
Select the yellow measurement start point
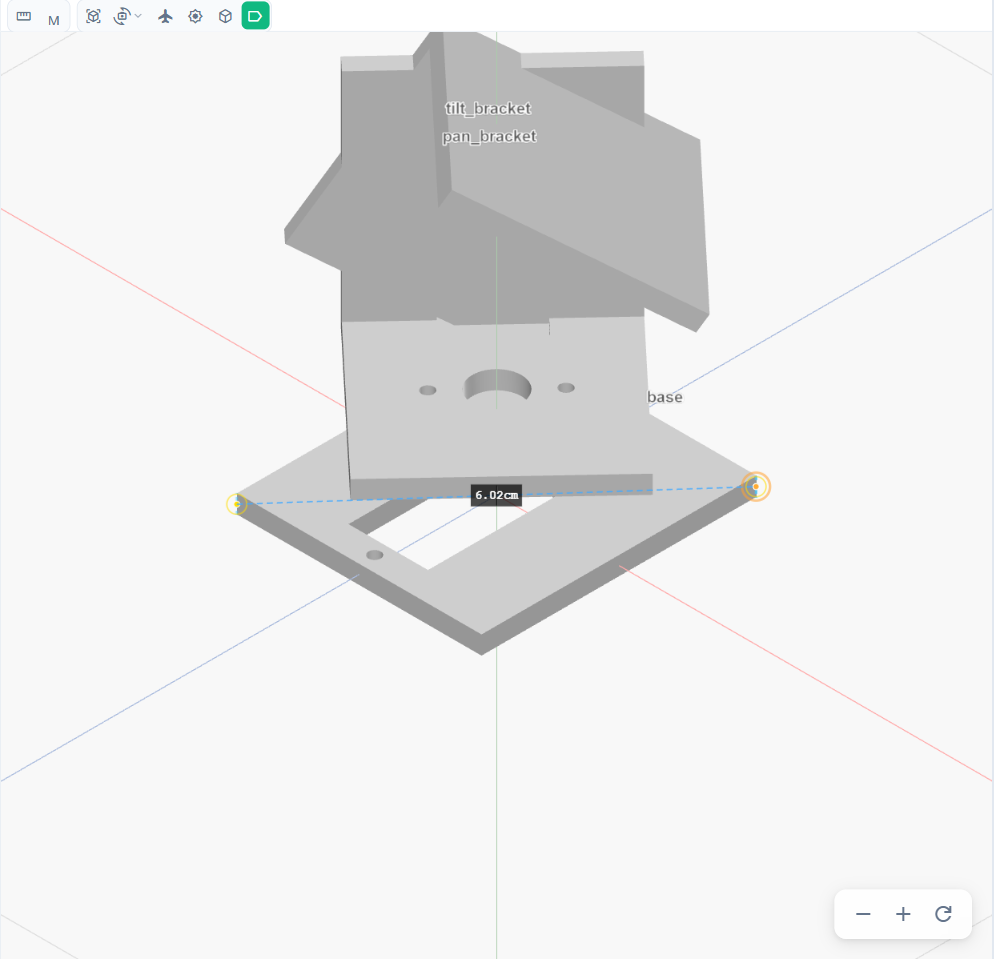(236, 505)
